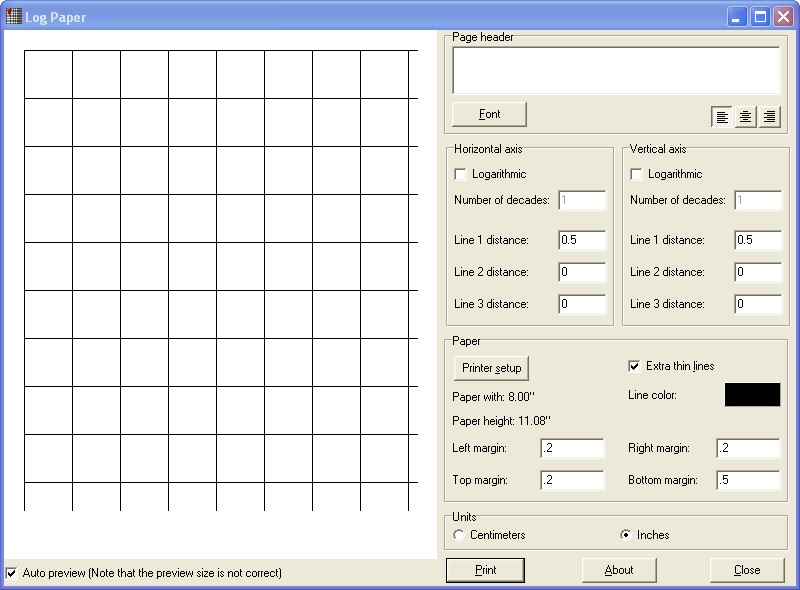
Task: Select Centimeters as units
Action: pos(459,535)
